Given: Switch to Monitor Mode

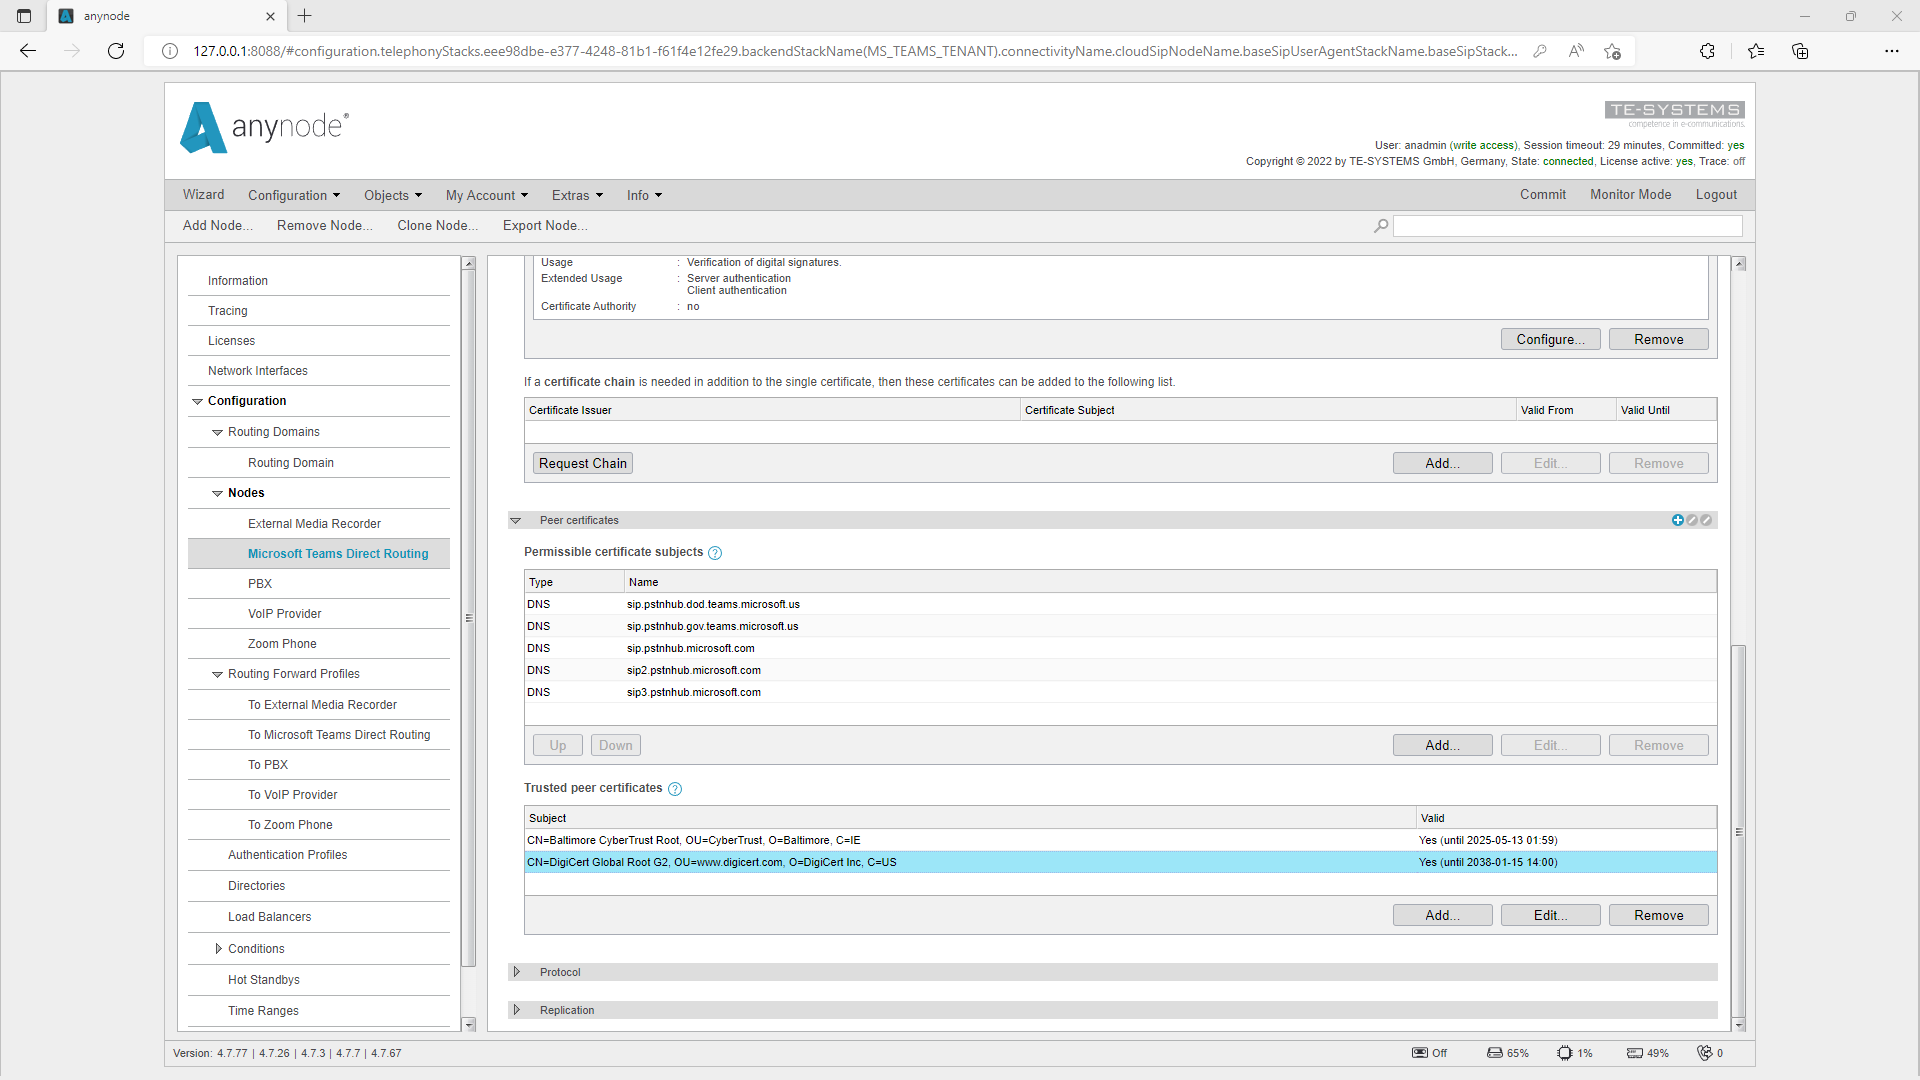Looking at the screenshot, I should [1631, 195].
